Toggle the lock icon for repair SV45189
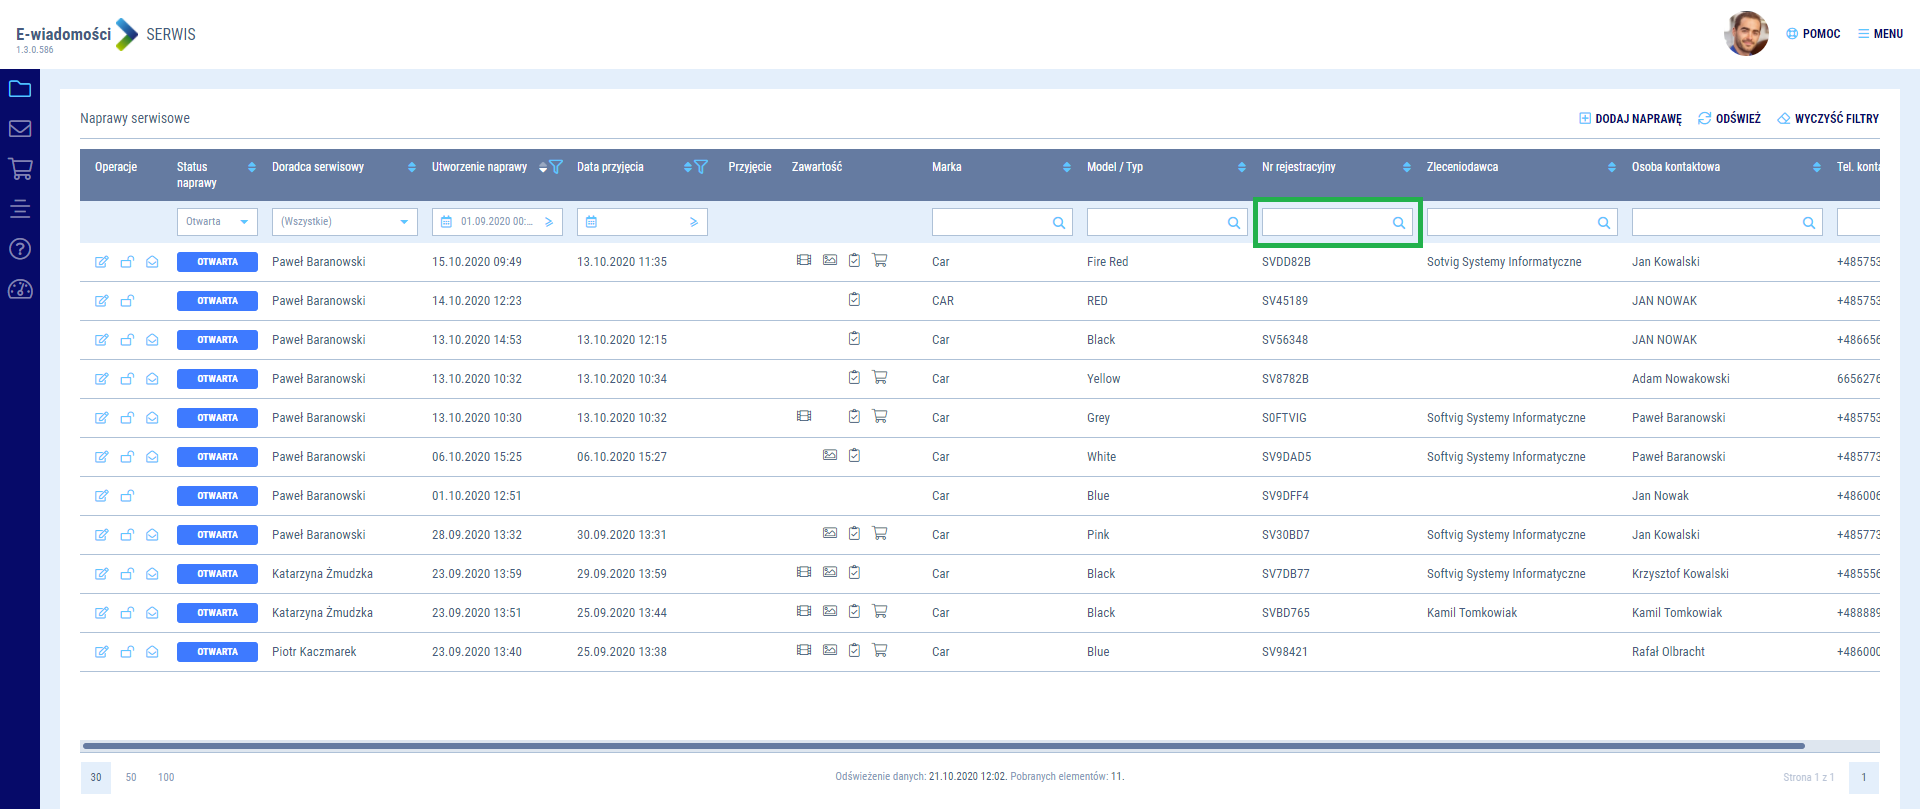The height and width of the screenshot is (809, 1920). pyautogui.click(x=127, y=301)
